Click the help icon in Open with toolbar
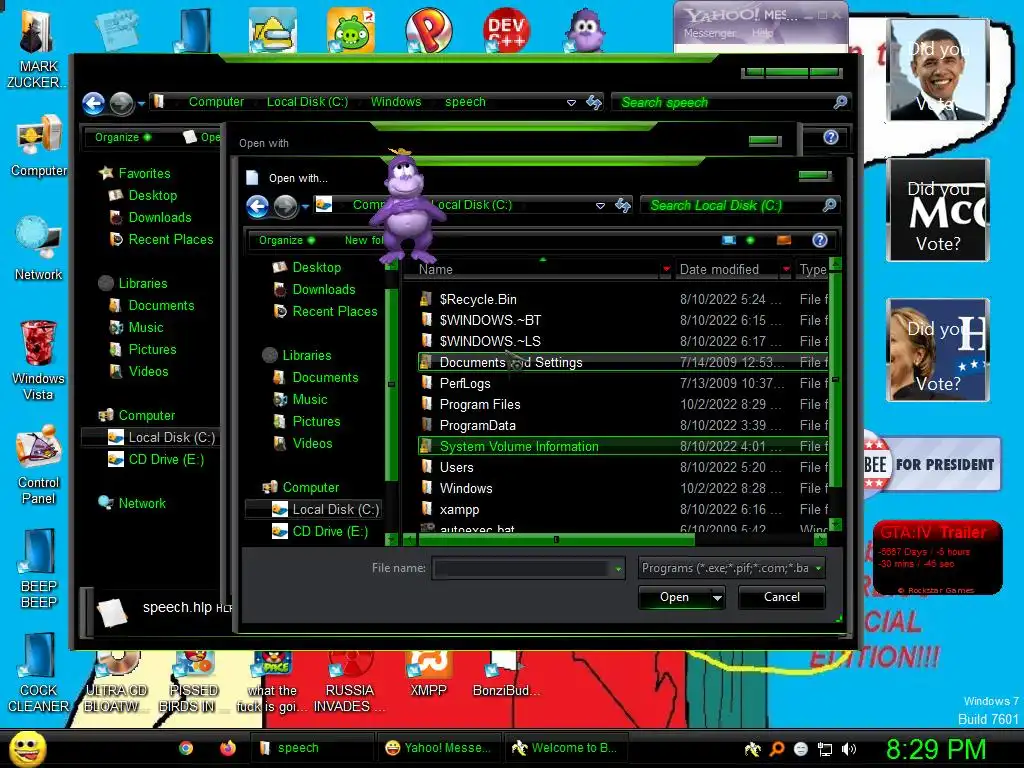This screenshot has height=768, width=1024. (x=820, y=240)
